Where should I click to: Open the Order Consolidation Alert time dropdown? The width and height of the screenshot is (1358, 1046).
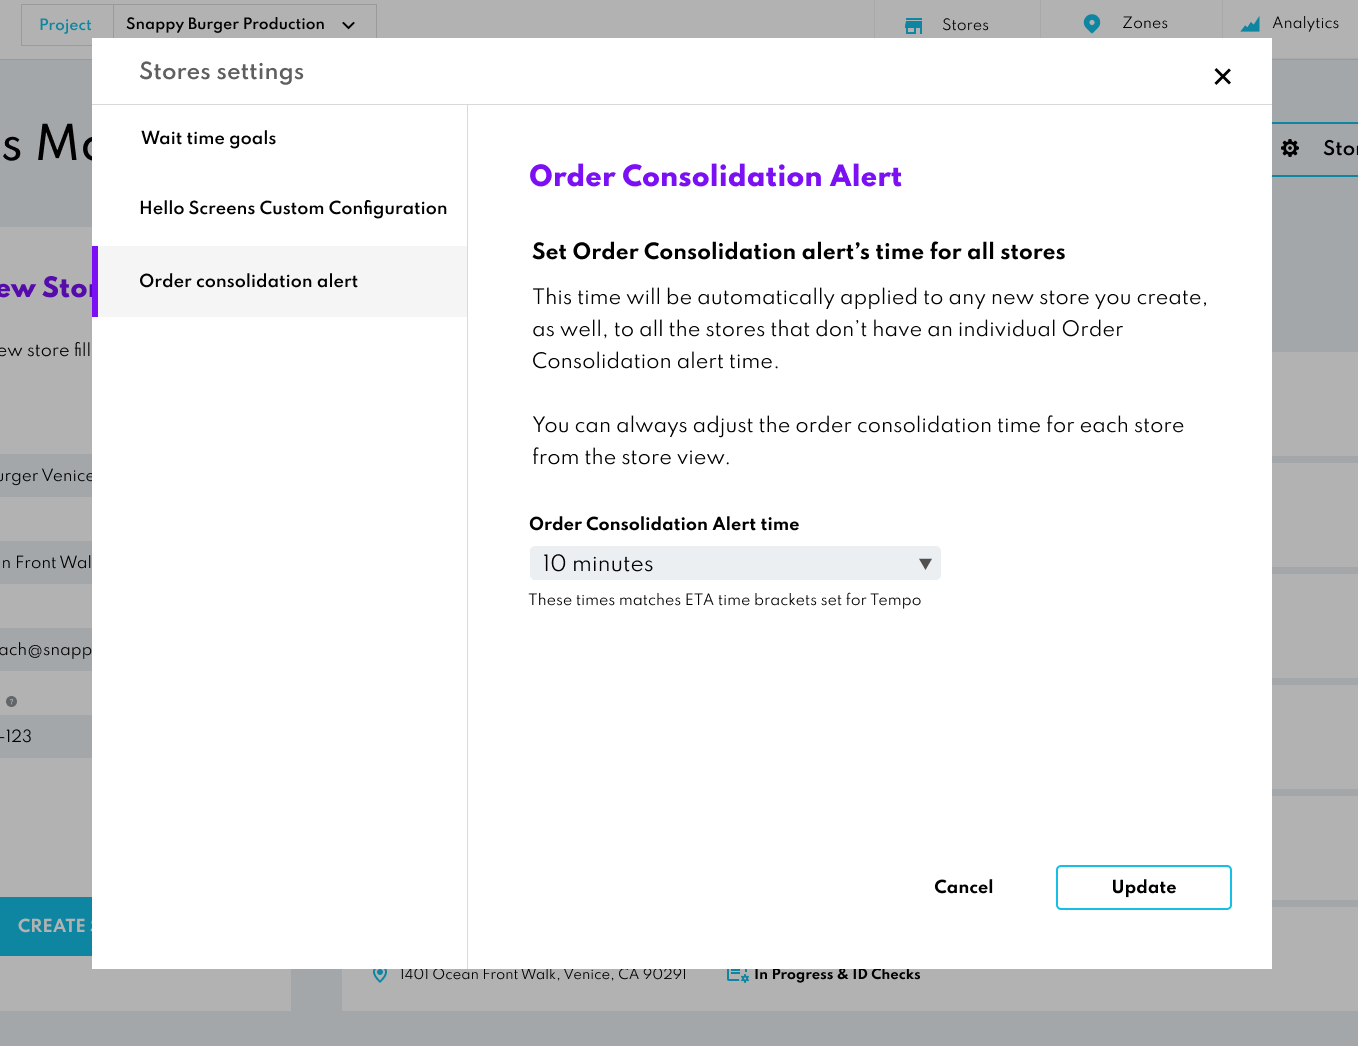pyautogui.click(x=735, y=563)
